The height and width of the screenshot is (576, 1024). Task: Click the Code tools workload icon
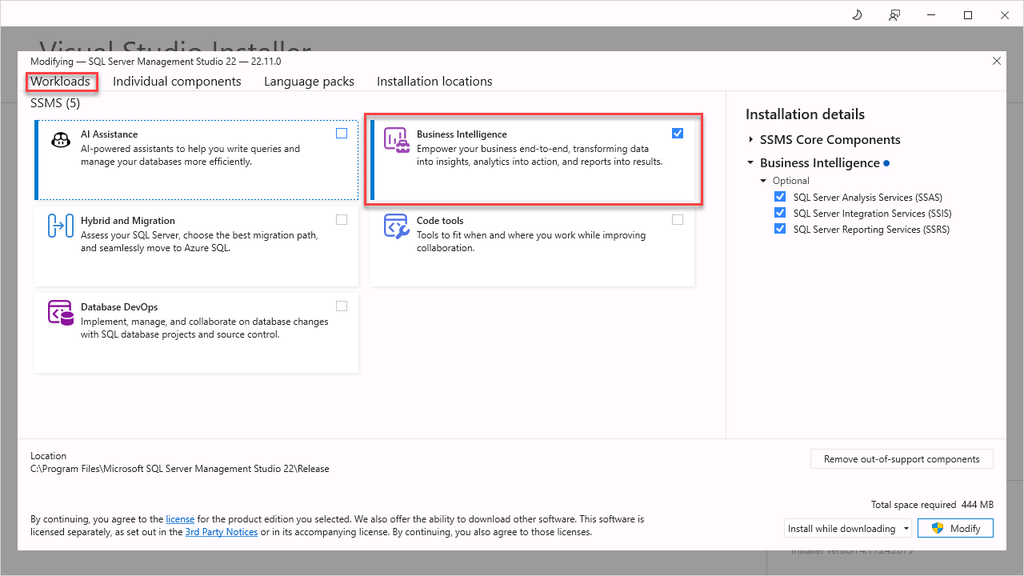pyautogui.click(x=396, y=226)
